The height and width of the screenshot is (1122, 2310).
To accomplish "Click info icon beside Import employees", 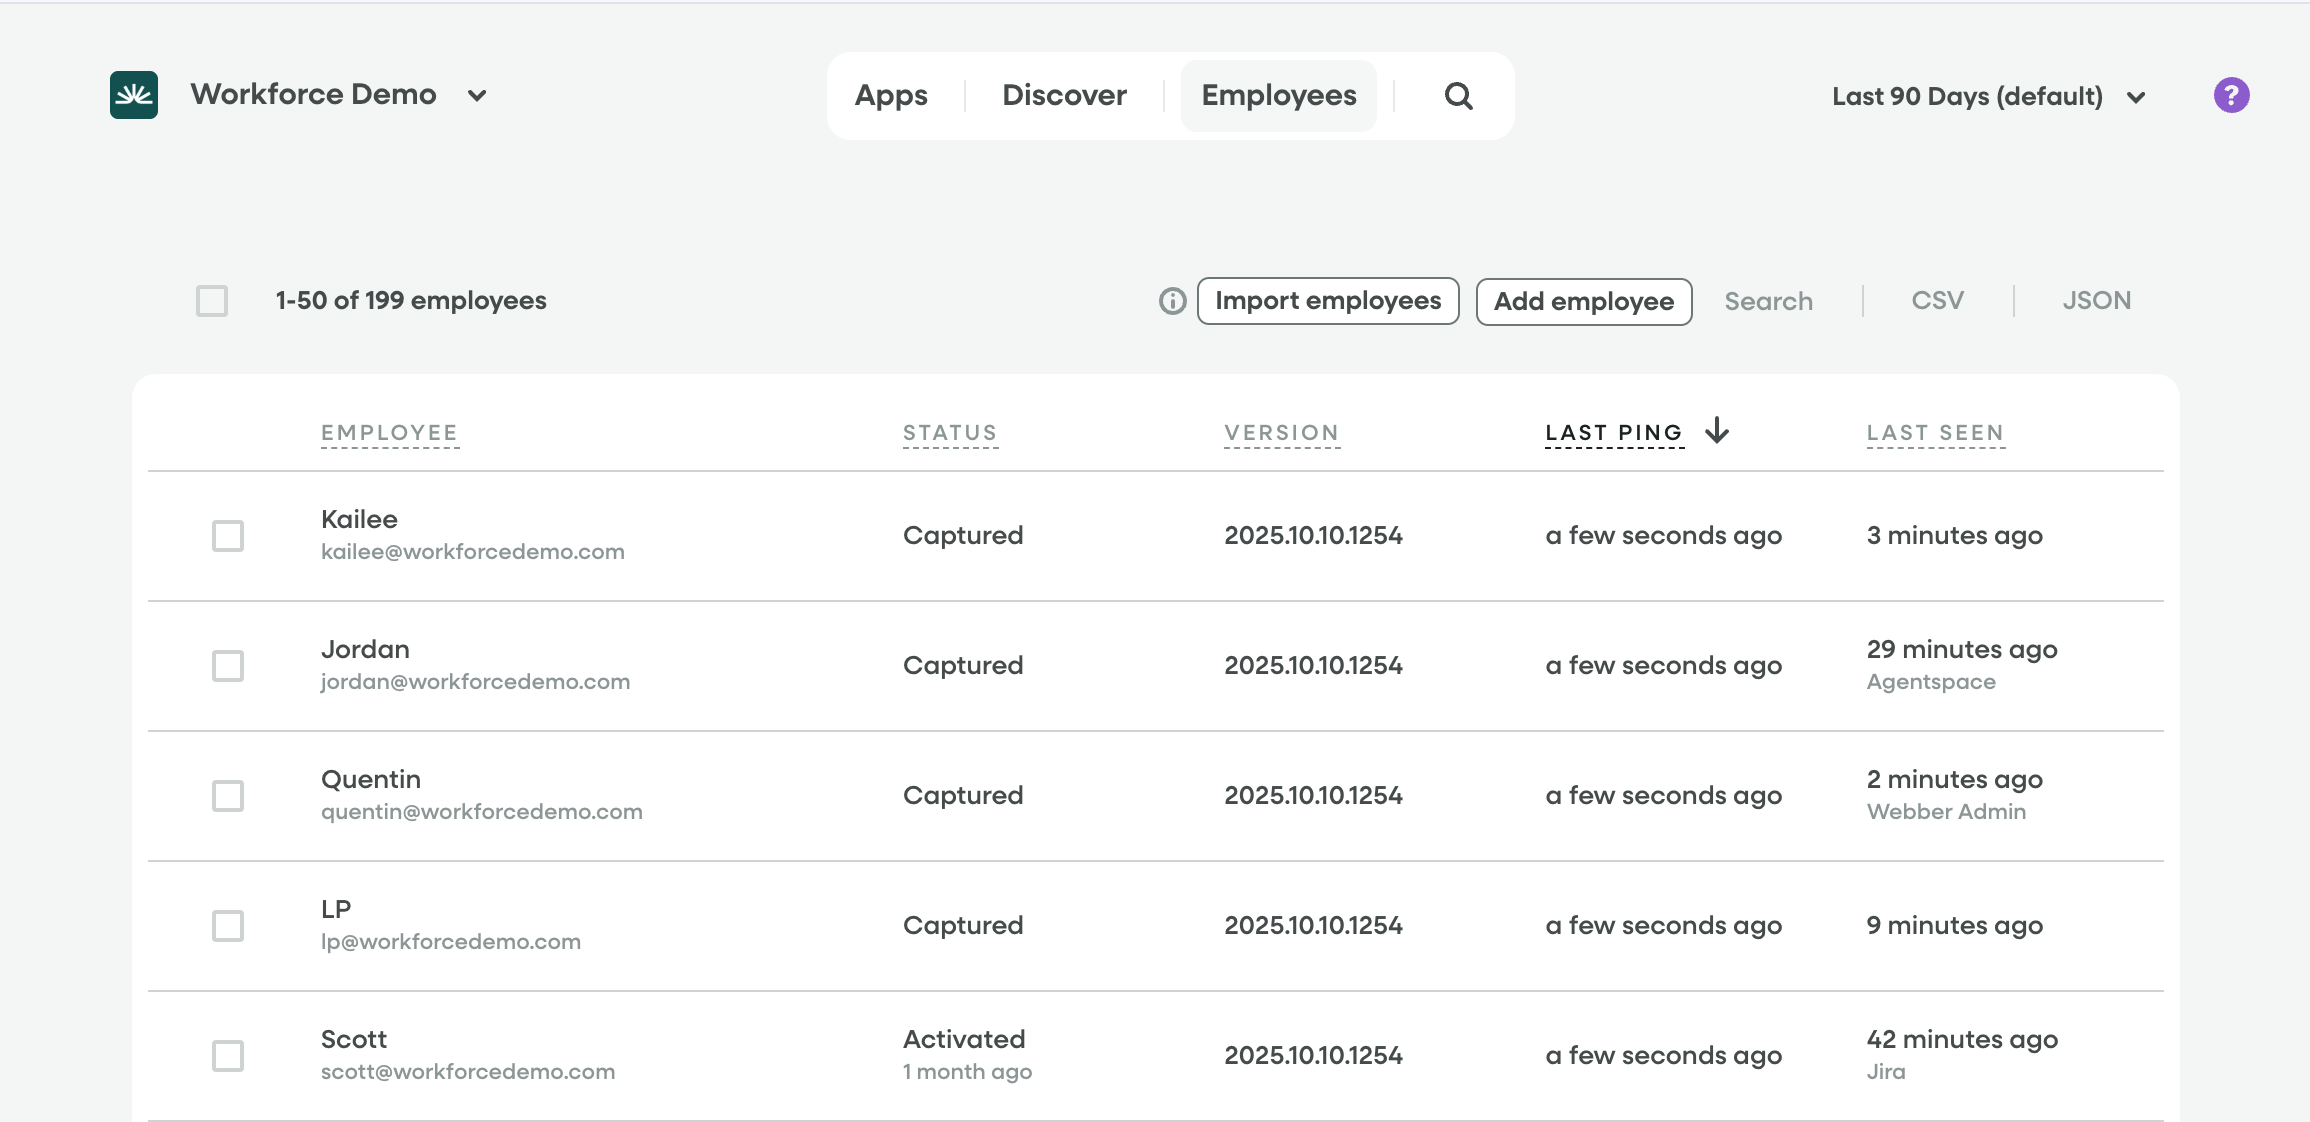I will coord(1172,301).
